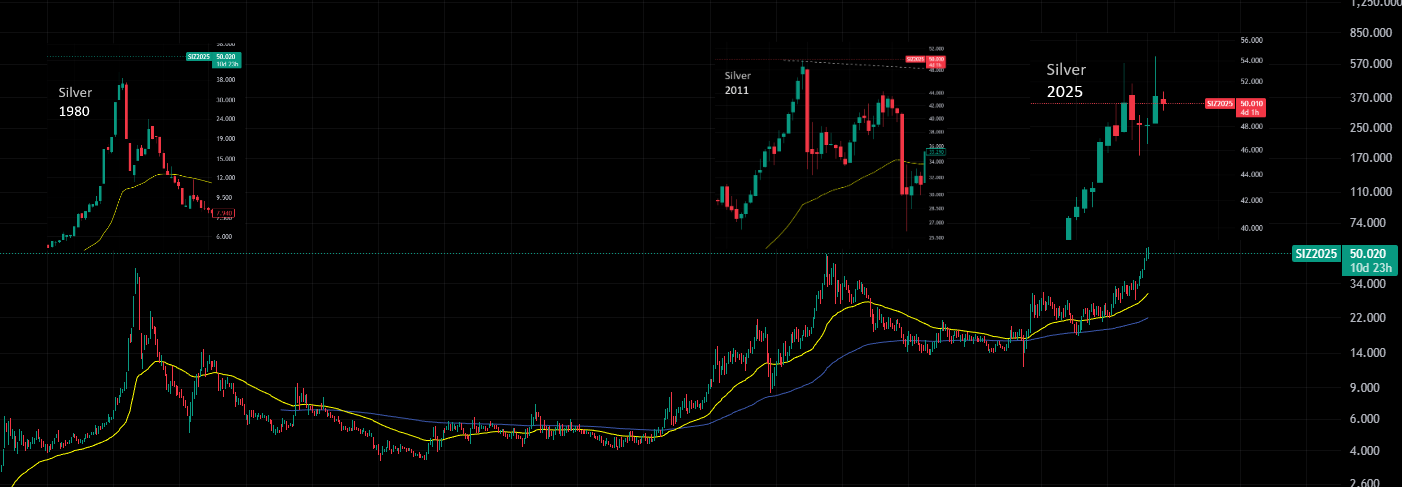
Task: Select the red 7.940 price tag
Action: tap(225, 213)
